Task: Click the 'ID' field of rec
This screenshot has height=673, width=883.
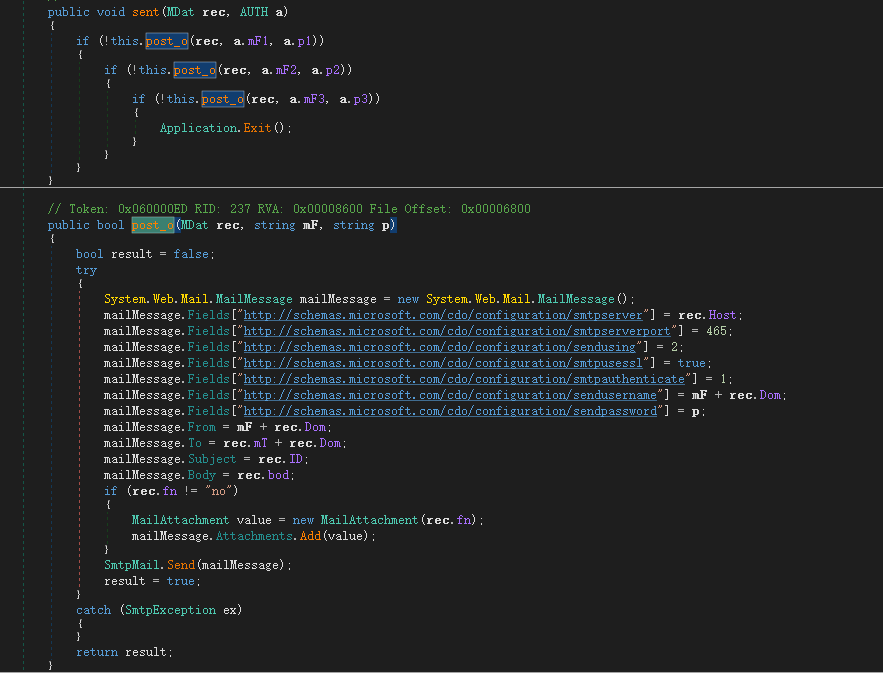Action: tap(296, 459)
